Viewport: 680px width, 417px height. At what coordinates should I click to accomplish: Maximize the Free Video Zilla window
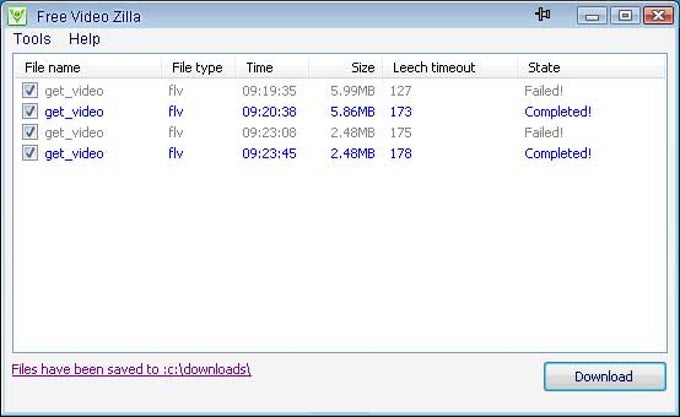(x=624, y=16)
